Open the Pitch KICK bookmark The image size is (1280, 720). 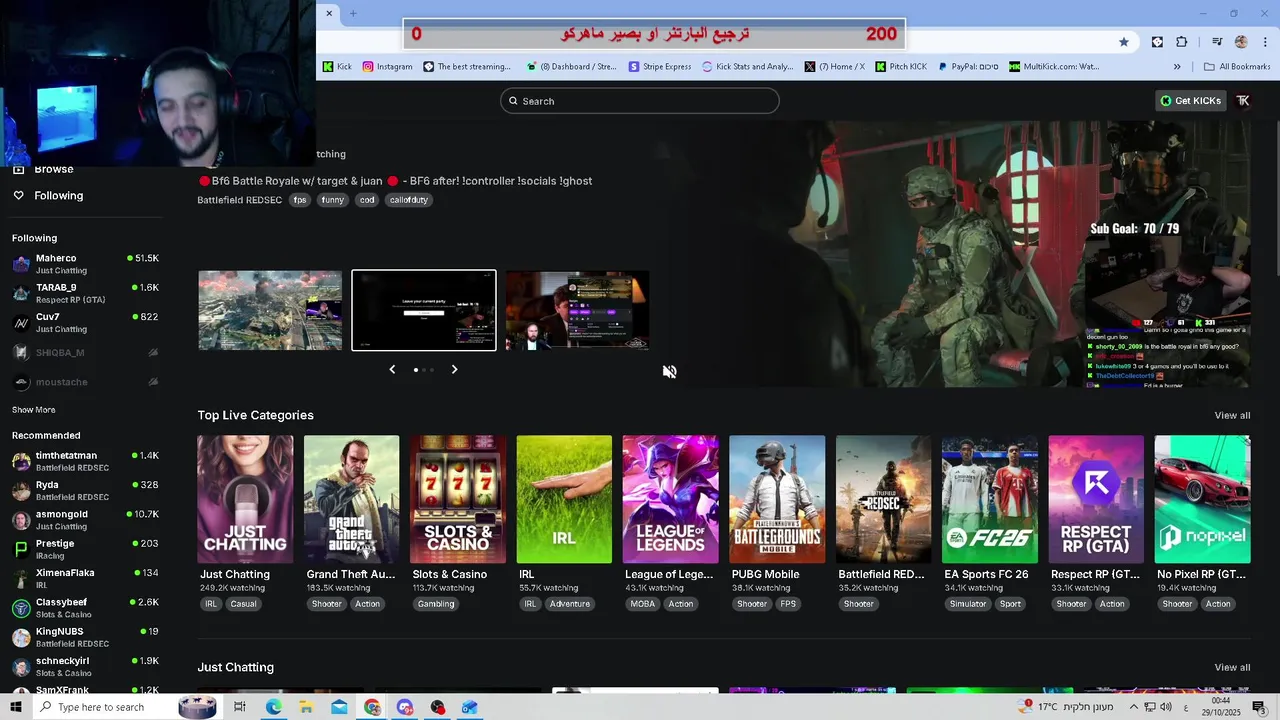(901, 67)
